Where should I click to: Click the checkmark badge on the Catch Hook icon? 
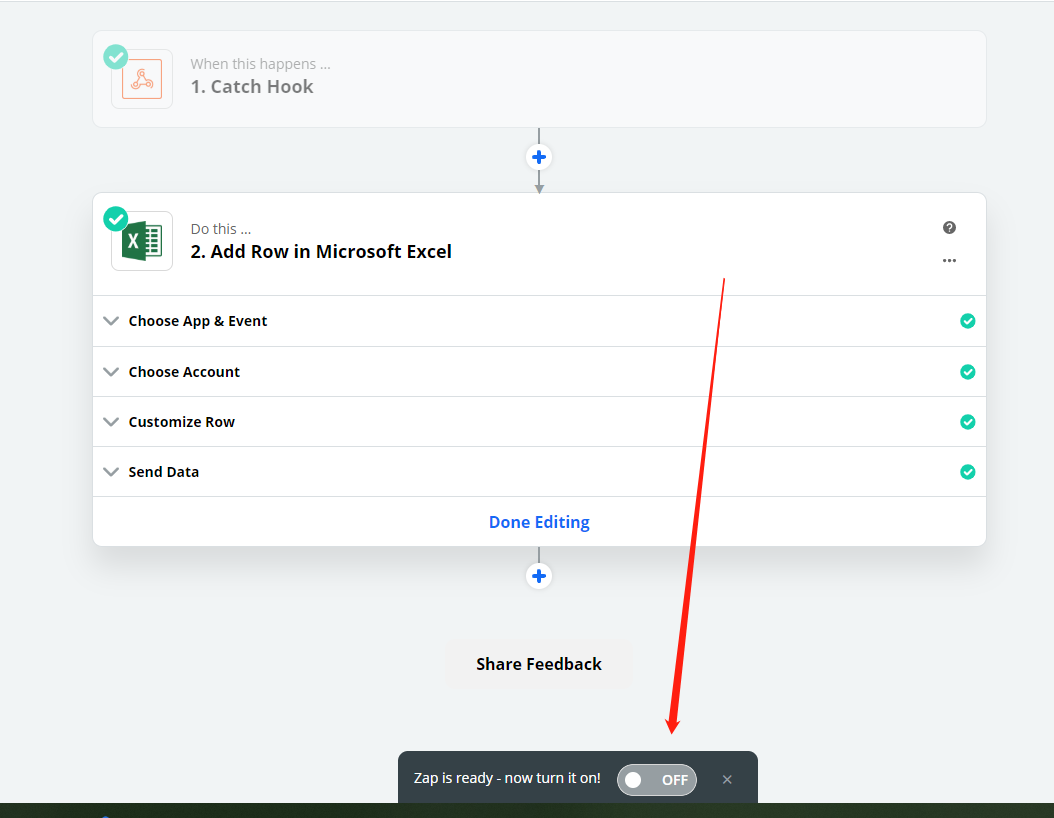tap(116, 57)
